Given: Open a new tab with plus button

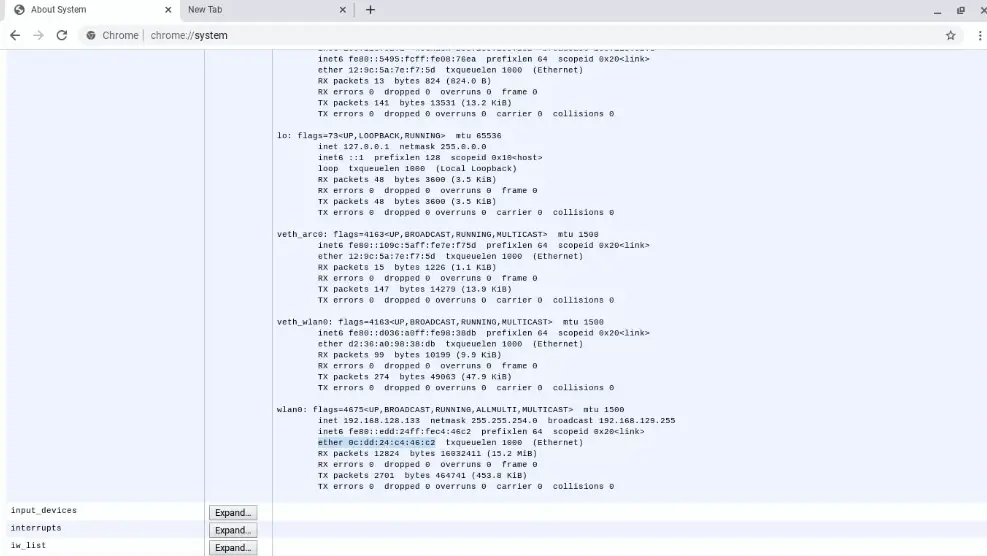Looking at the screenshot, I should [x=370, y=9].
